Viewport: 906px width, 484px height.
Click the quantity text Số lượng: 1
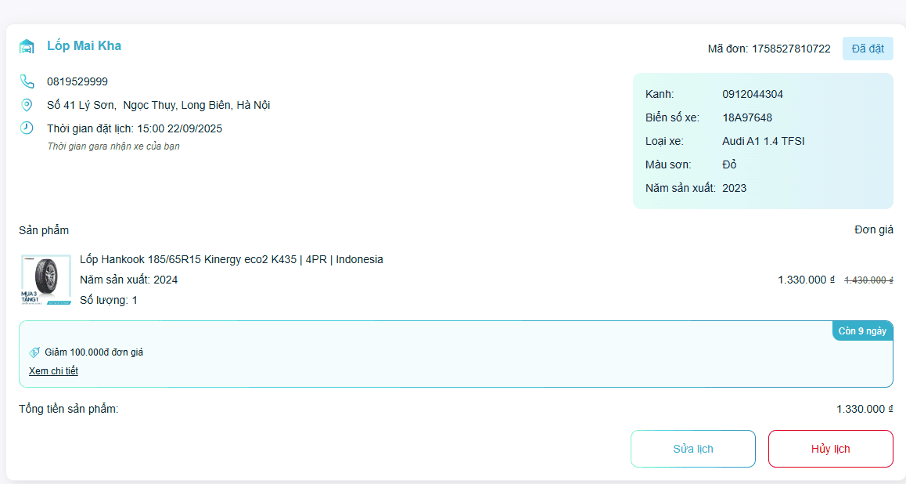pos(109,300)
